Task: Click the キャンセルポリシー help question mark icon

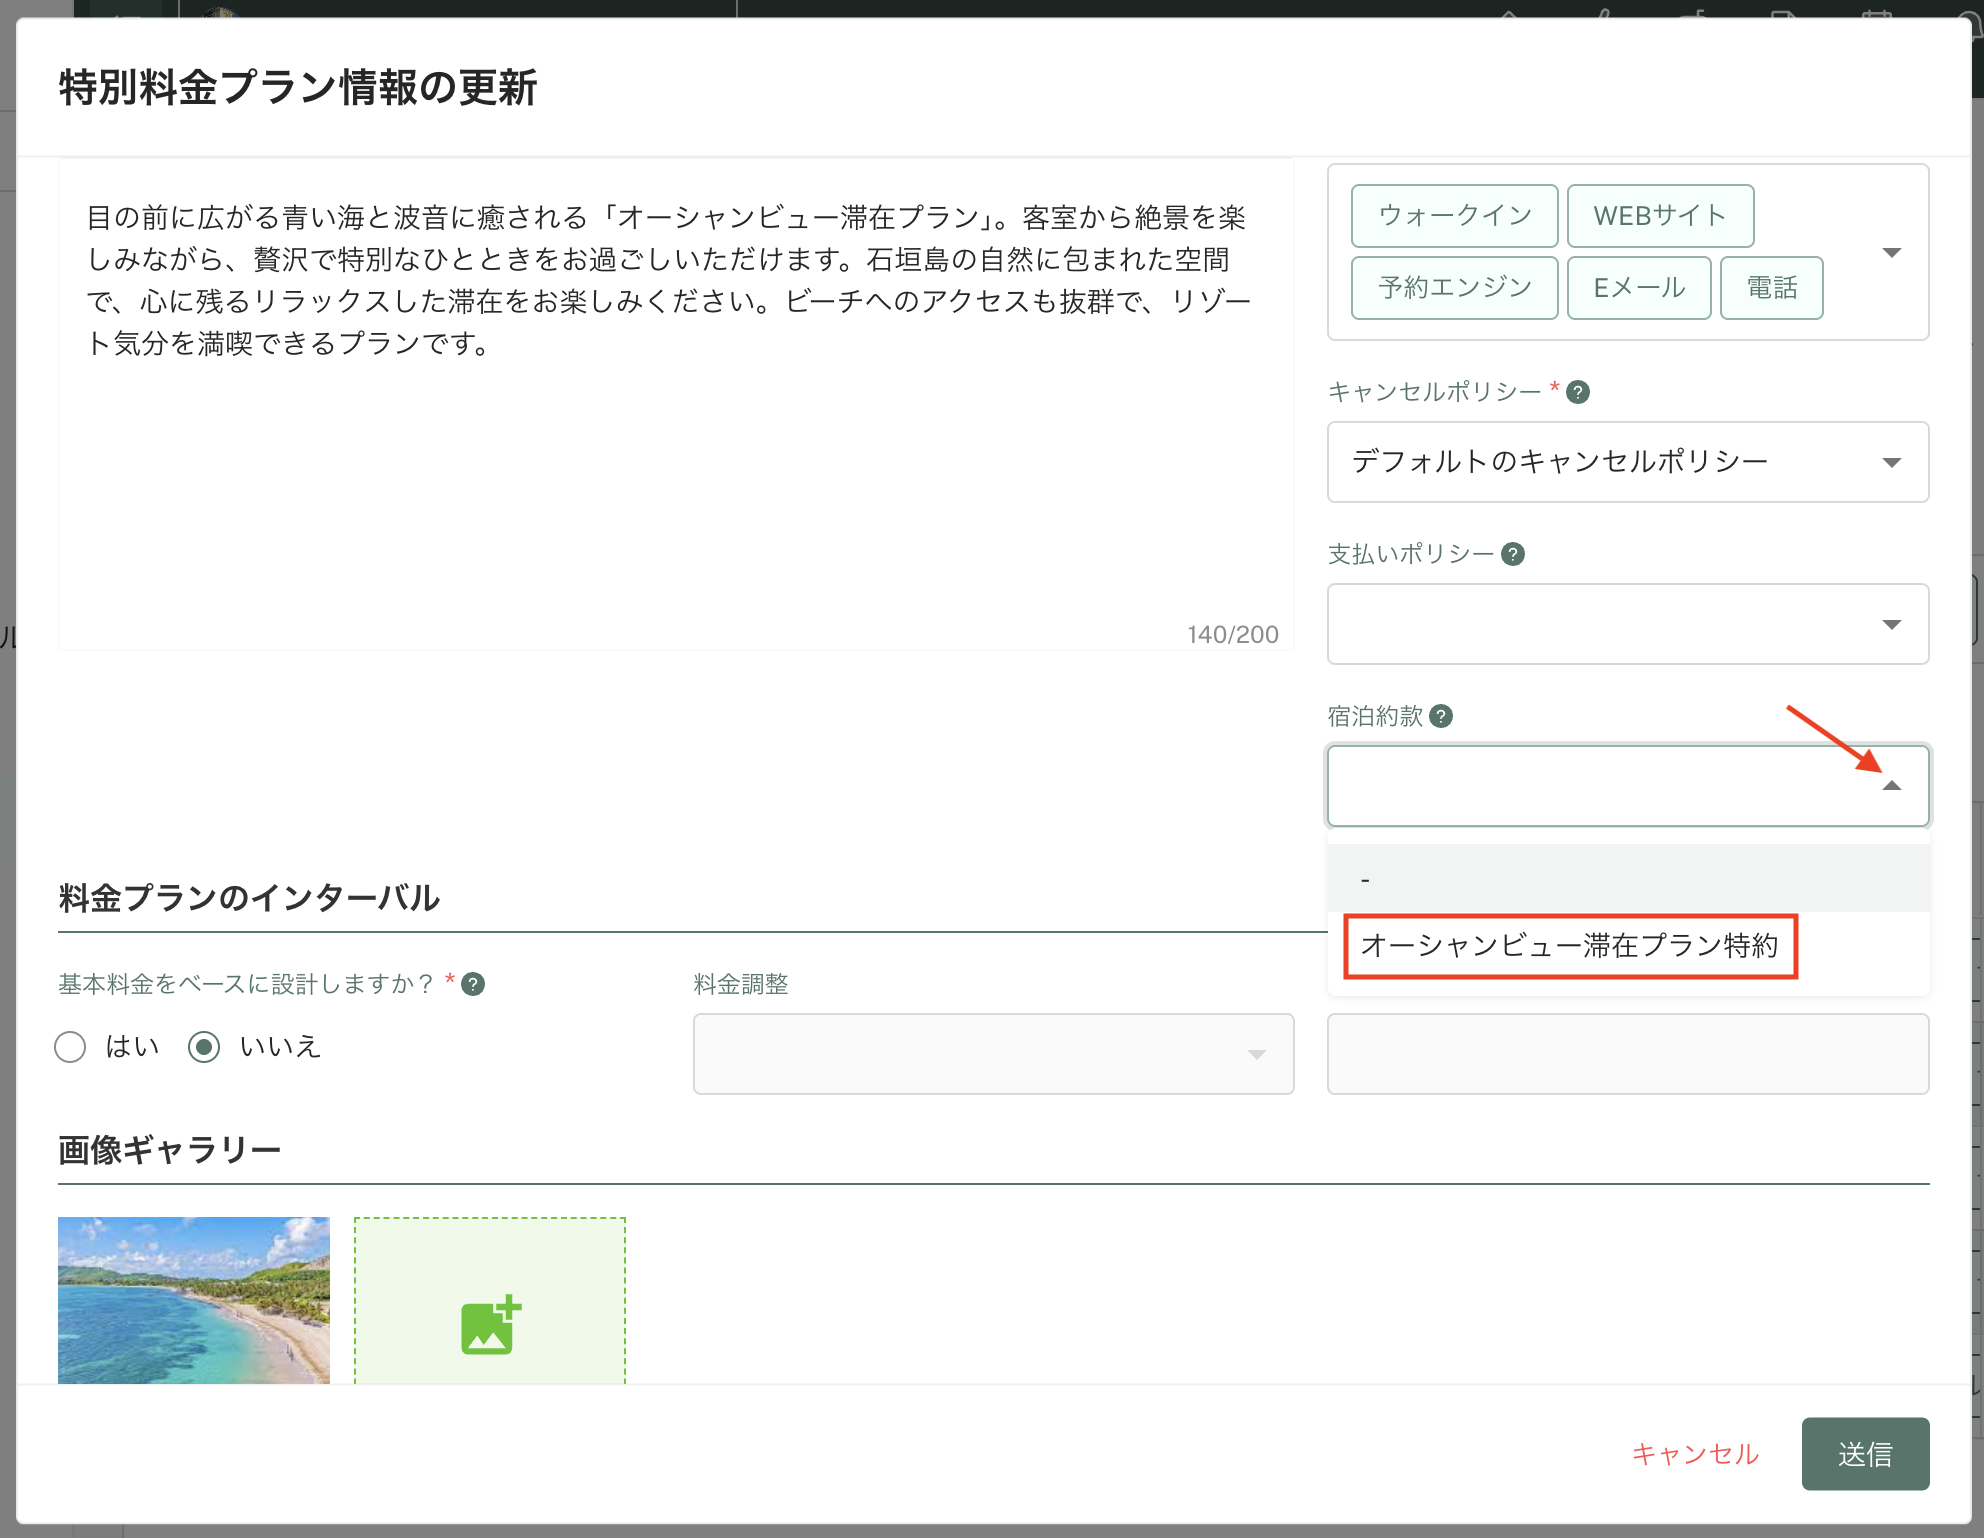Action: [x=1578, y=392]
